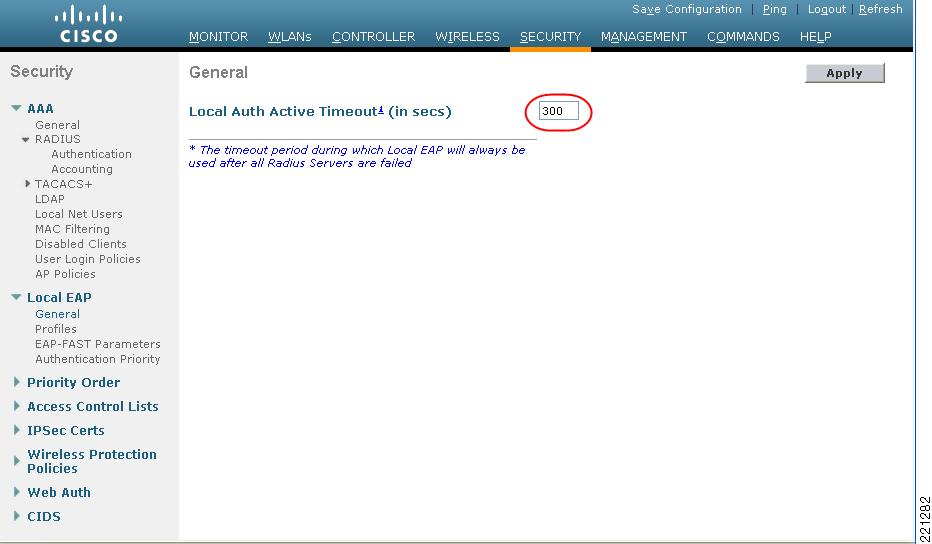Viewport: 932px width, 544px height.
Task: Open Authentication Priority page
Action: click(x=97, y=359)
